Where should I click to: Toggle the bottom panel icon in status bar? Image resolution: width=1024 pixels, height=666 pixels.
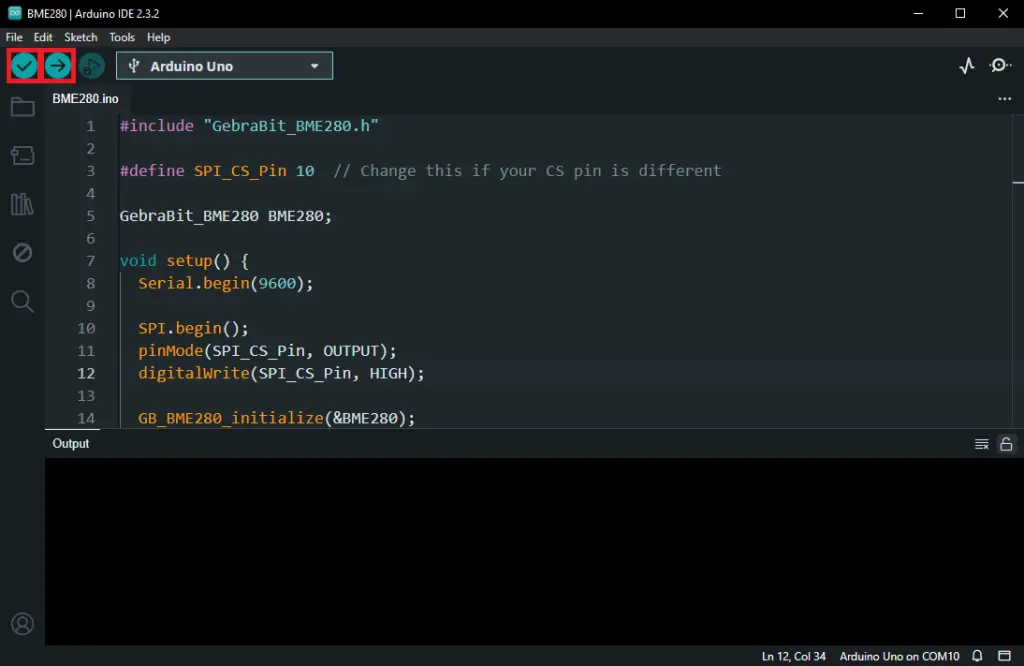(x=1004, y=656)
